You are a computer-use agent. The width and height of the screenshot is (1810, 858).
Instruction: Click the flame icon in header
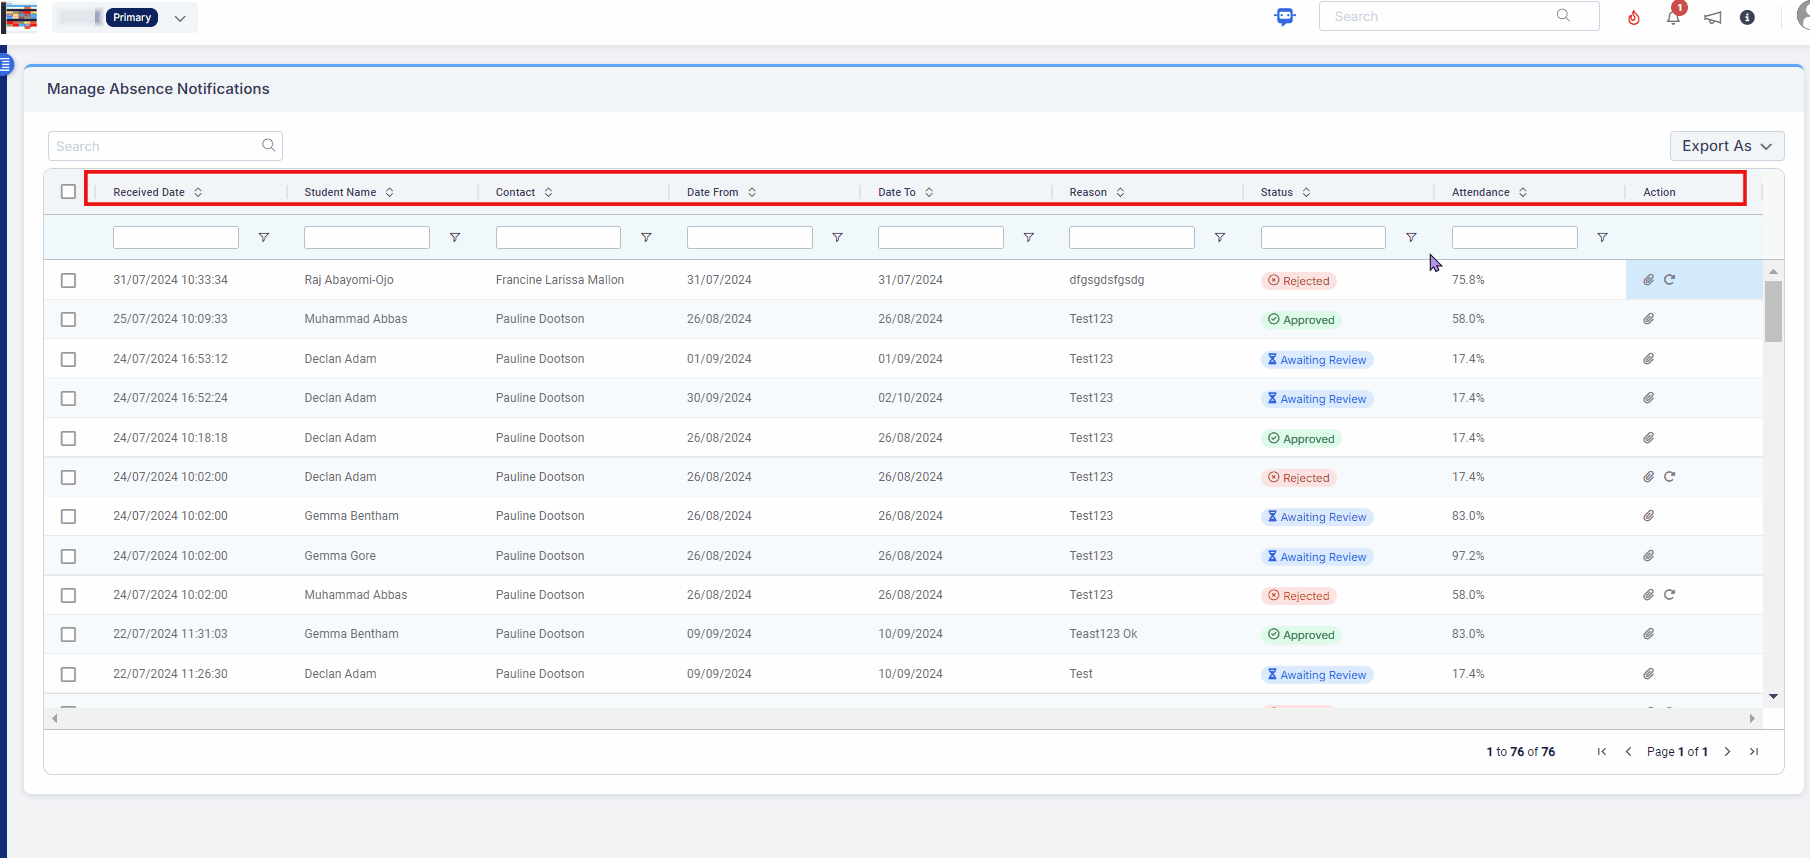point(1634,17)
